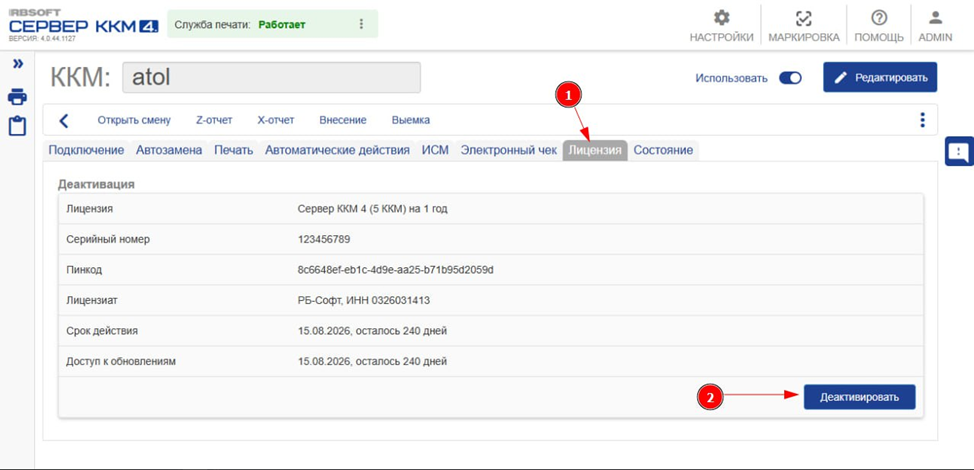974x470 pixels.
Task: Switch to the Состояние tab
Action: pyautogui.click(x=662, y=150)
